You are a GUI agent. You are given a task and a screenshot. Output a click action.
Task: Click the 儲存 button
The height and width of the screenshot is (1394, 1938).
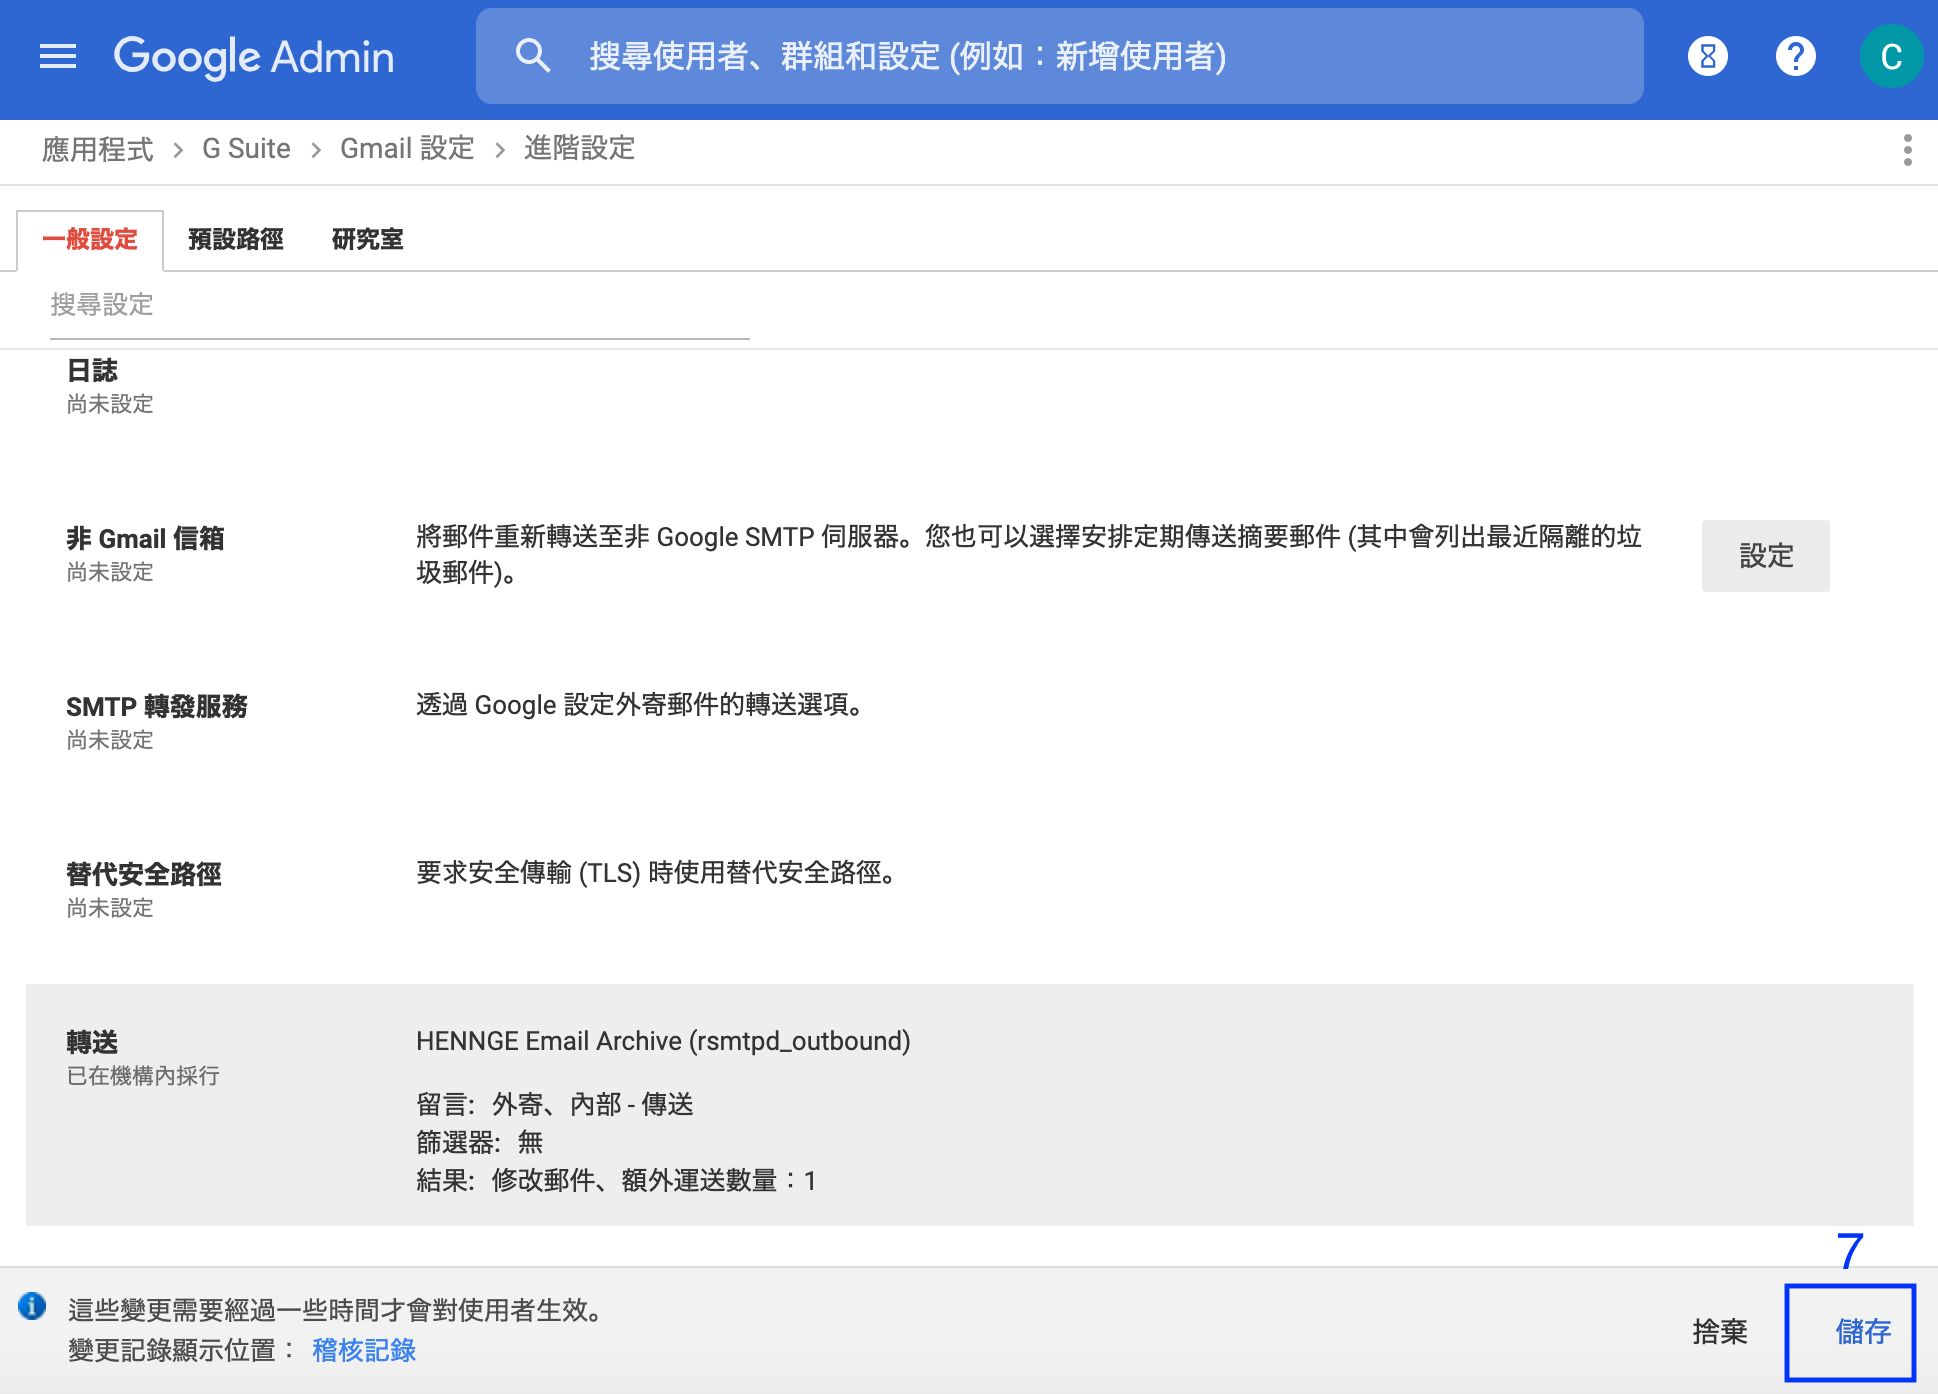(1850, 1332)
